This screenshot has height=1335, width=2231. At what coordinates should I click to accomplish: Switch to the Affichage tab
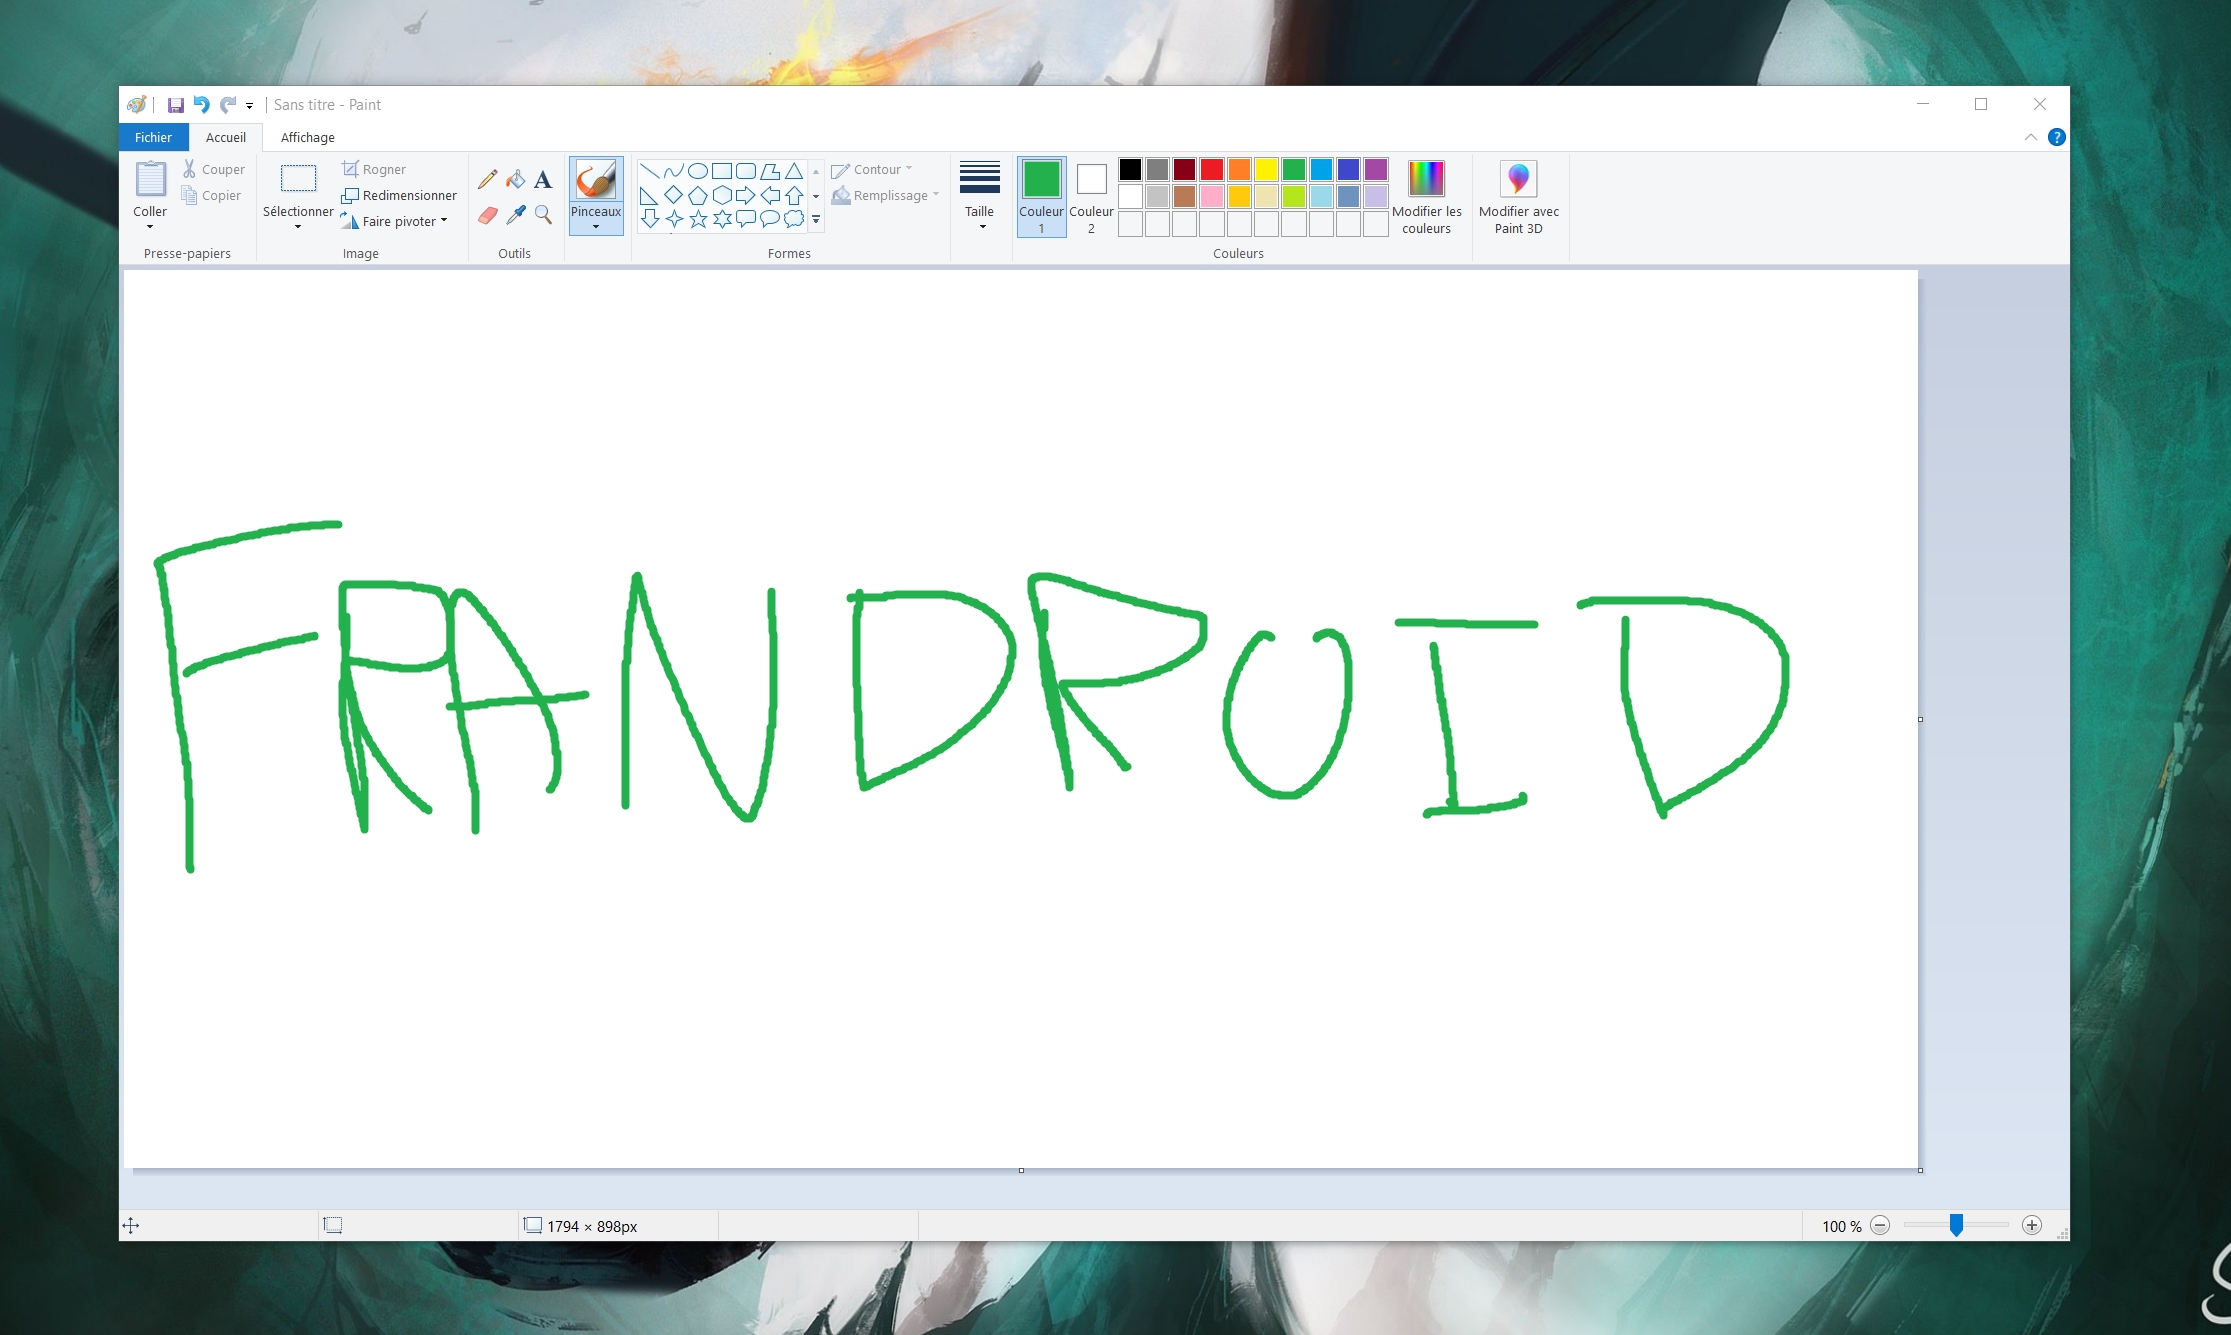[308, 137]
